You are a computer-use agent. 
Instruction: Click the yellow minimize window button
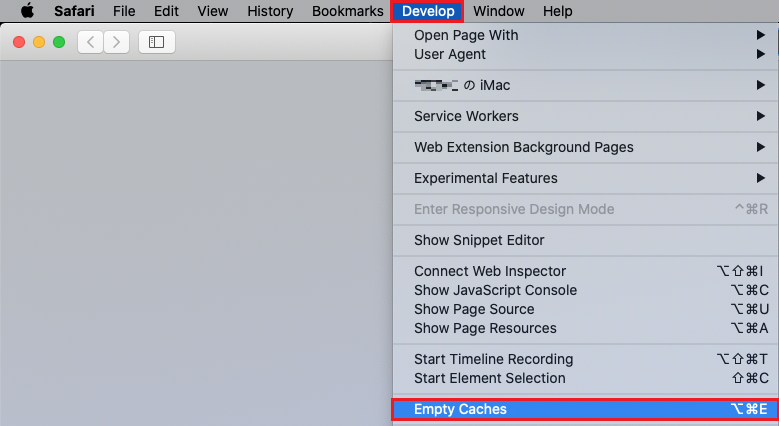[x=39, y=42]
